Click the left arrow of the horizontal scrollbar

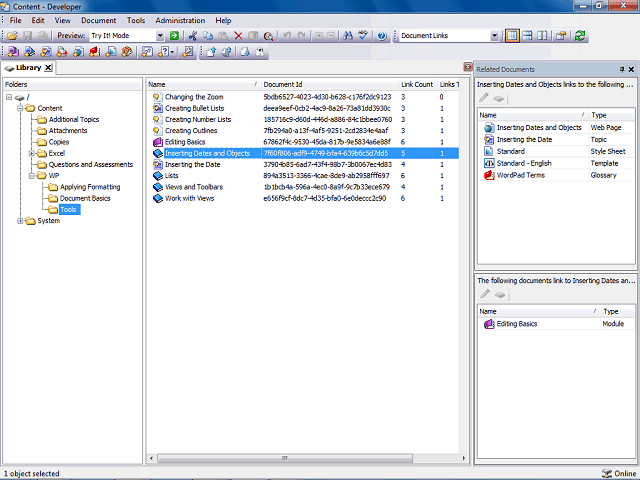151,458
